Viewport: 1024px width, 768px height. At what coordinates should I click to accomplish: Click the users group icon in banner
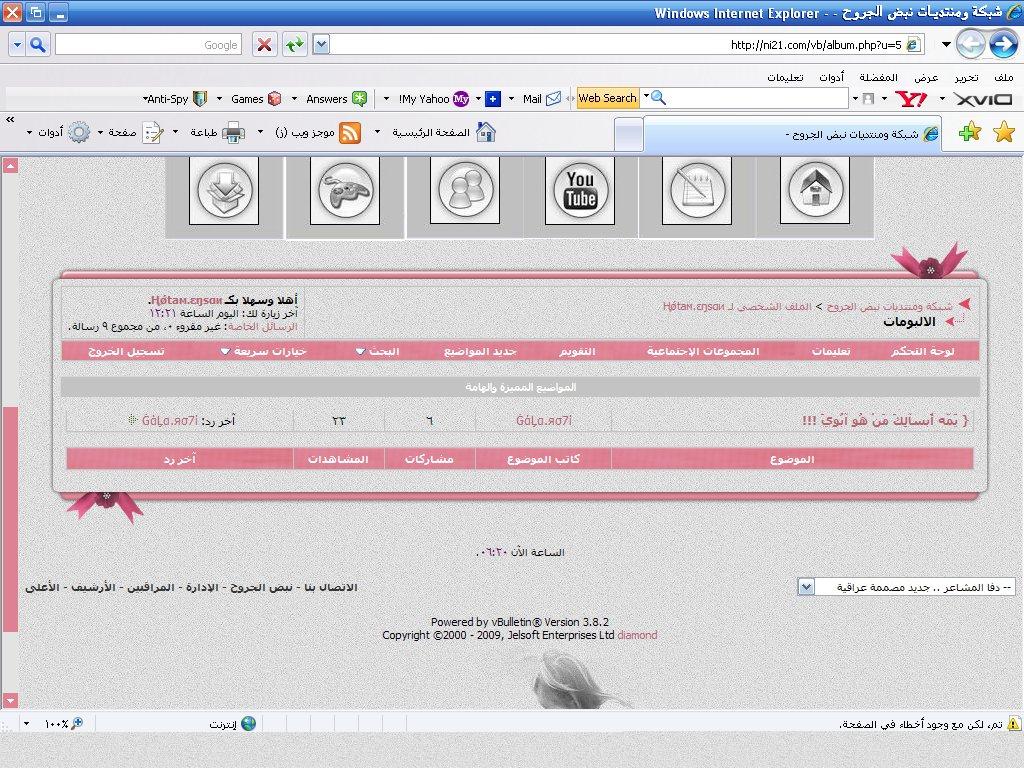[463, 191]
